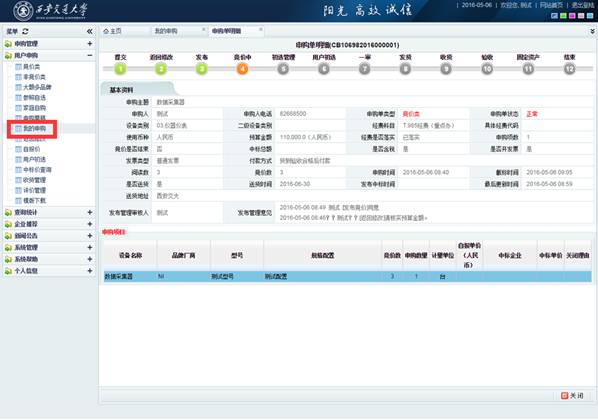Select the 申购单明细 tab
This screenshot has width=598, height=420.
(226, 31)
